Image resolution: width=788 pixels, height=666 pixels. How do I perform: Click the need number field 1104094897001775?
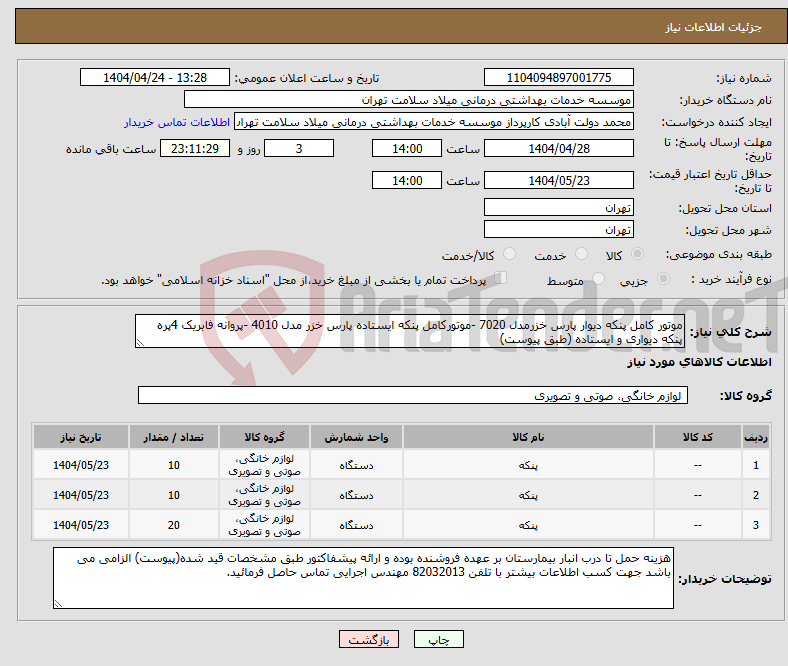coord(559,77)
